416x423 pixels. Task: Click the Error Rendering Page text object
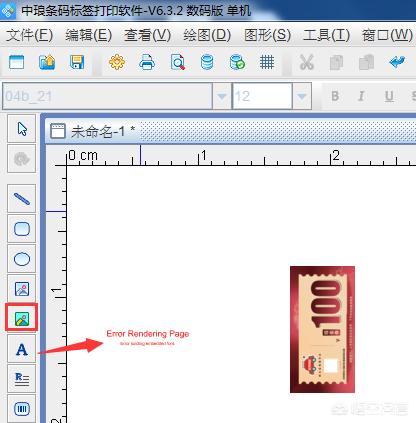pyautogui.click(x=148, y=337)
